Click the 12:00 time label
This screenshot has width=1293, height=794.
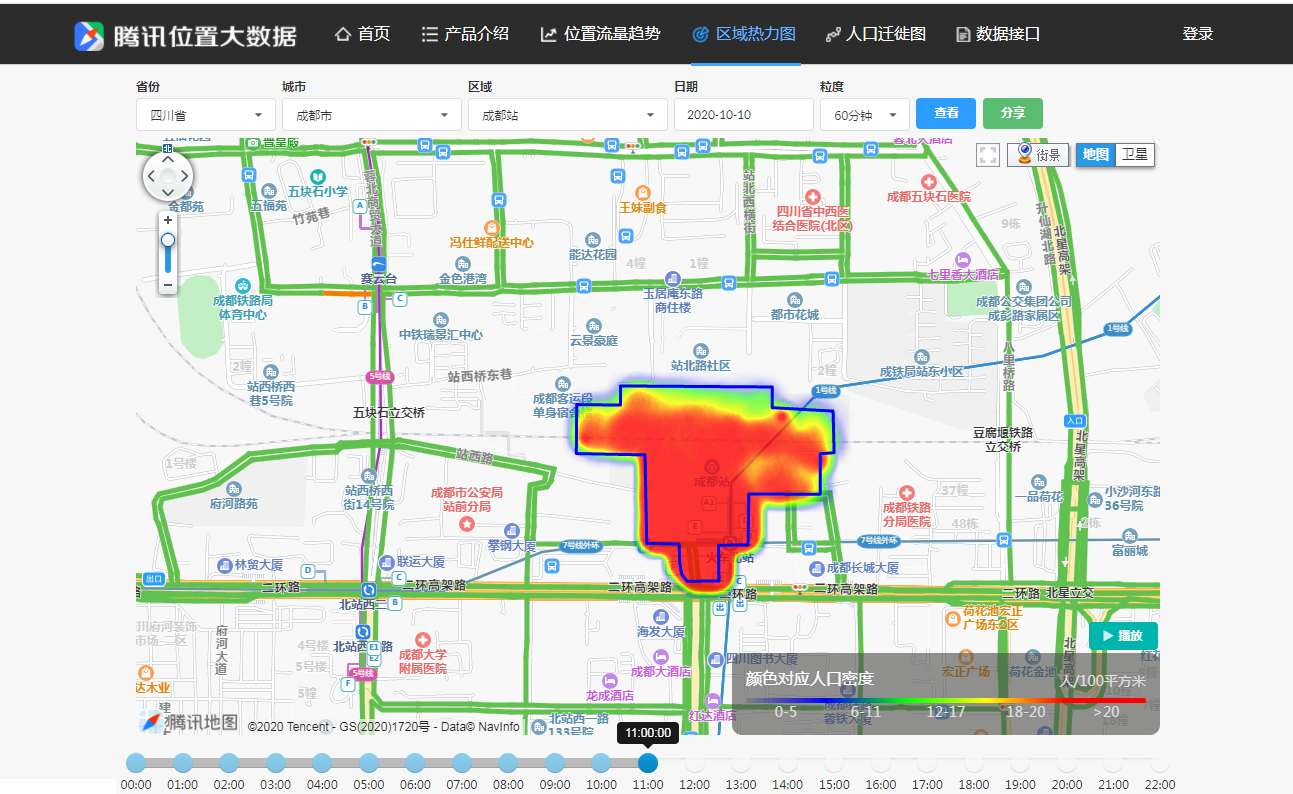(x=695, y=785)
